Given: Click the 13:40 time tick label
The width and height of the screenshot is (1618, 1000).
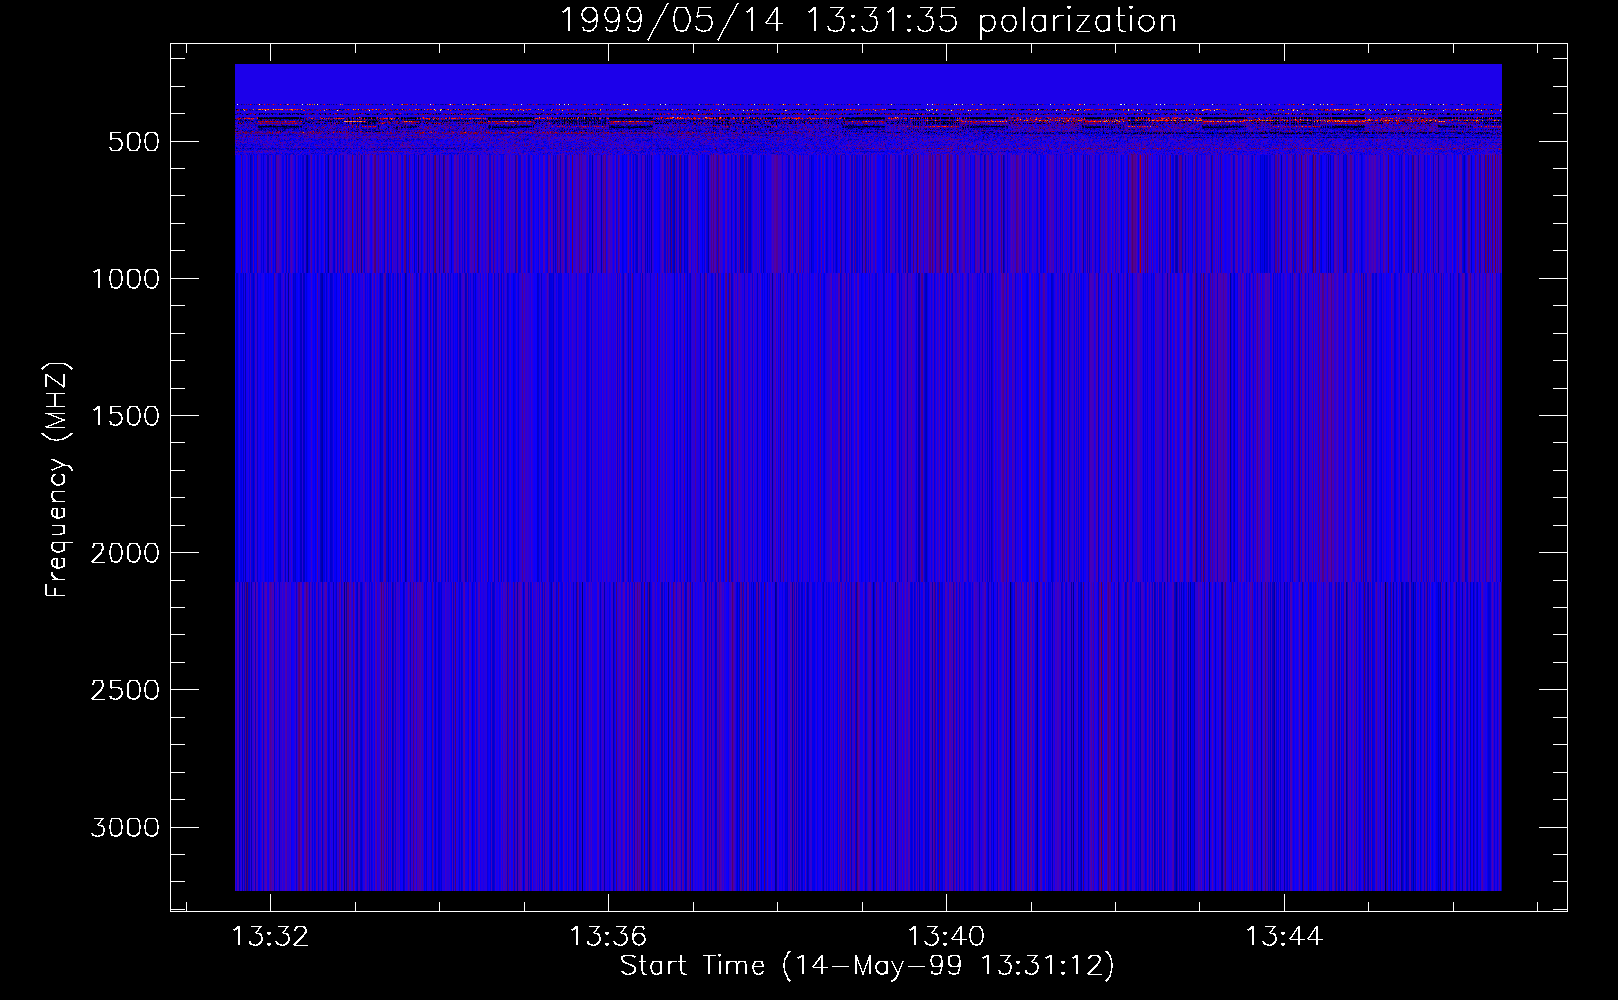Looking at the screenshot, I should [x=946, y=937].
